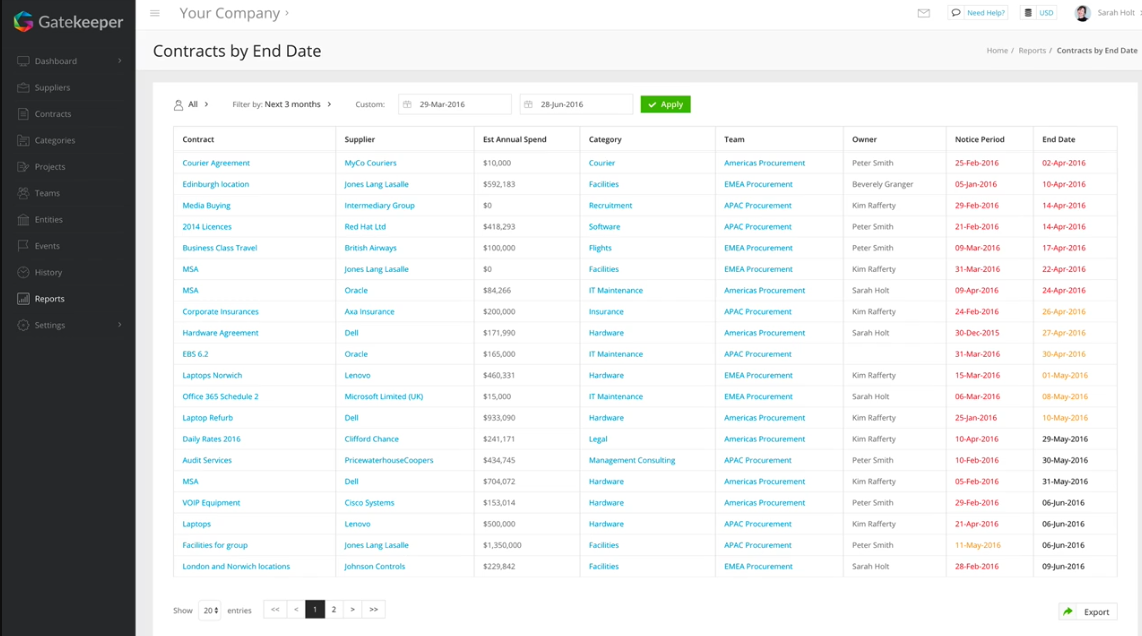Click the Teams people icon in sidebar
The height and width of the screenshot is (636, 1142).
[x=23, y=193]
